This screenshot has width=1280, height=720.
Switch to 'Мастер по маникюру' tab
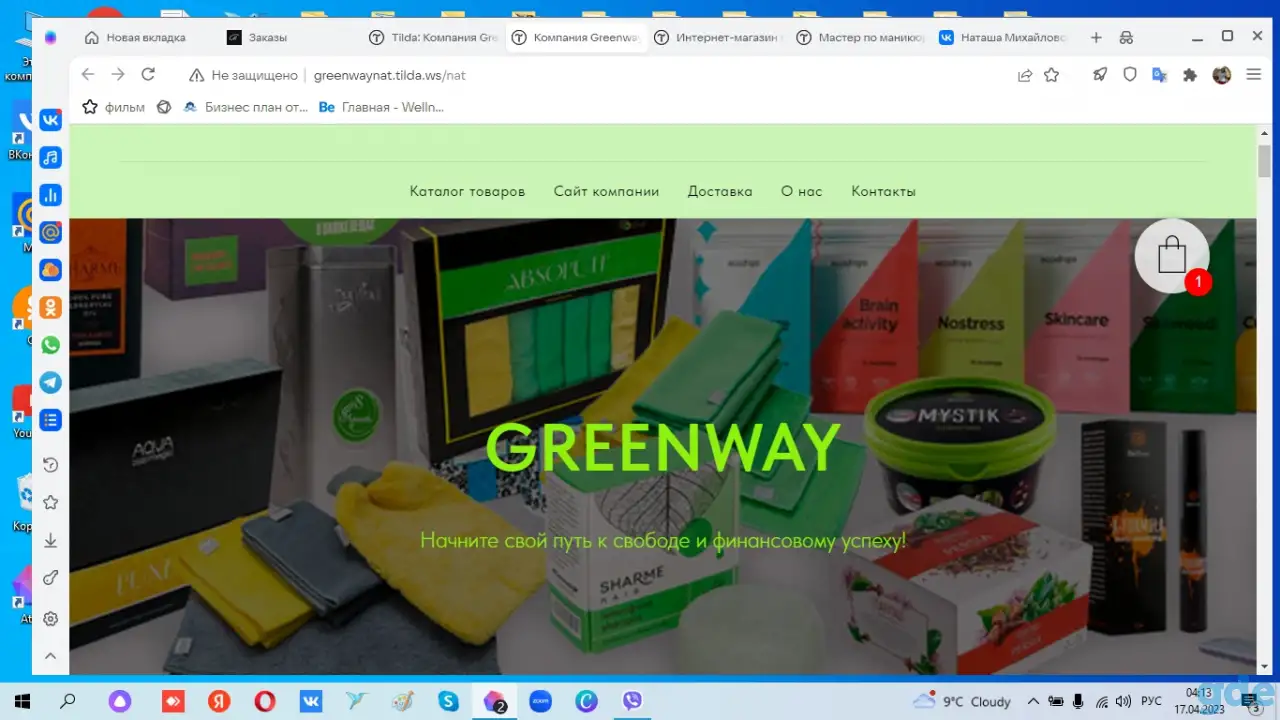pos(859,38)
